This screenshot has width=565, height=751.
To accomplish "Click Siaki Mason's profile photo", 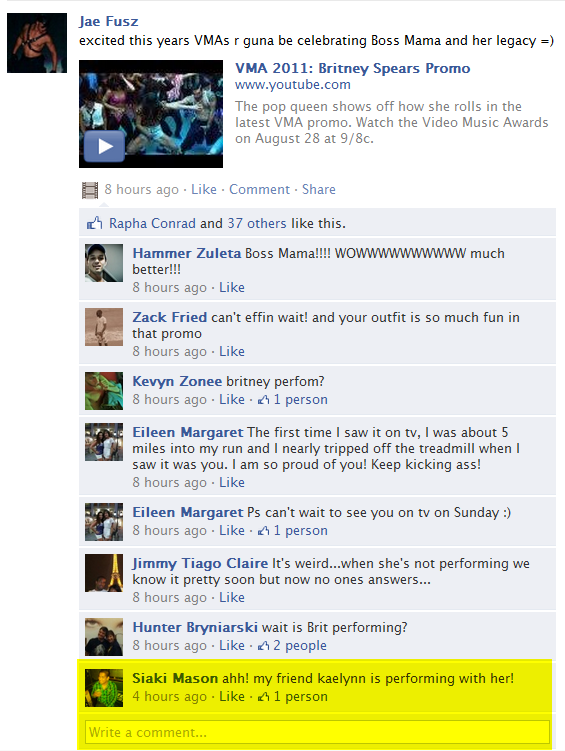I will [x=104, y=688].
